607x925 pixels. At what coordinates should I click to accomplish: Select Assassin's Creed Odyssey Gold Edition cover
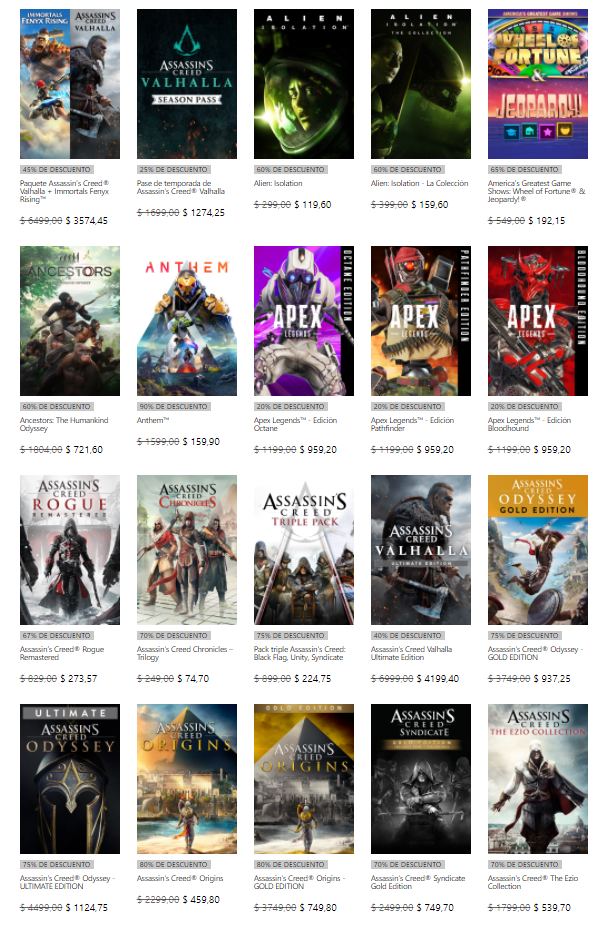[537, 550]
